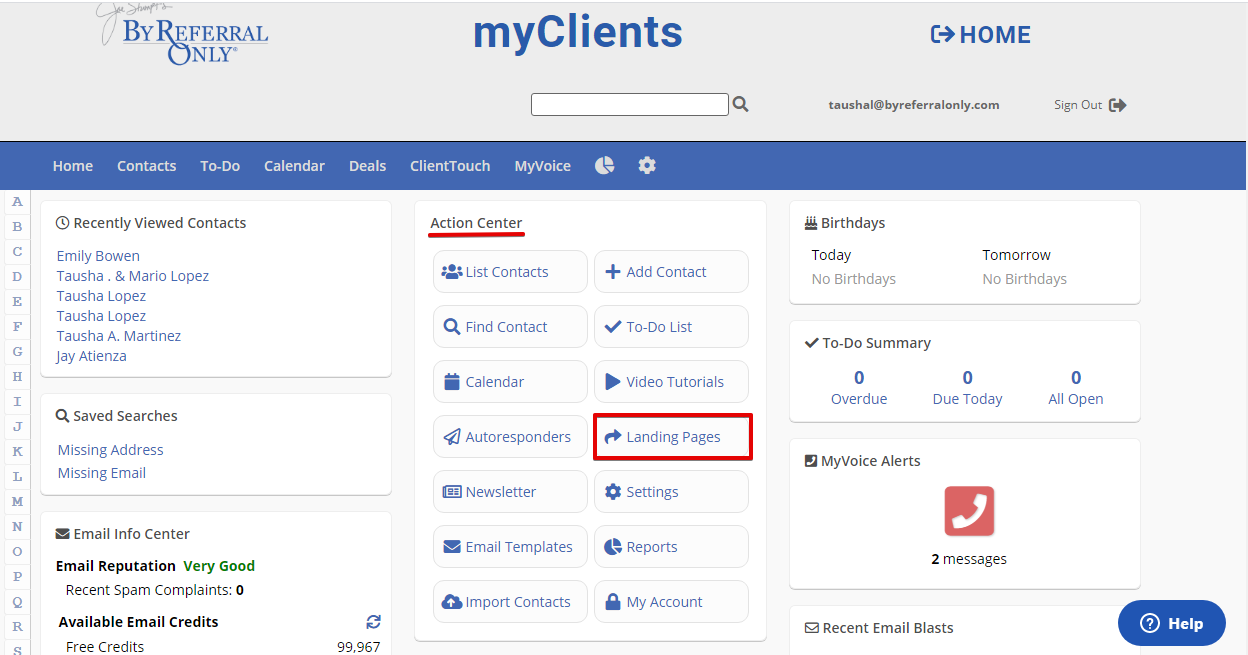
Task: Click the 2 messages text
Action: tap(969, 559)
